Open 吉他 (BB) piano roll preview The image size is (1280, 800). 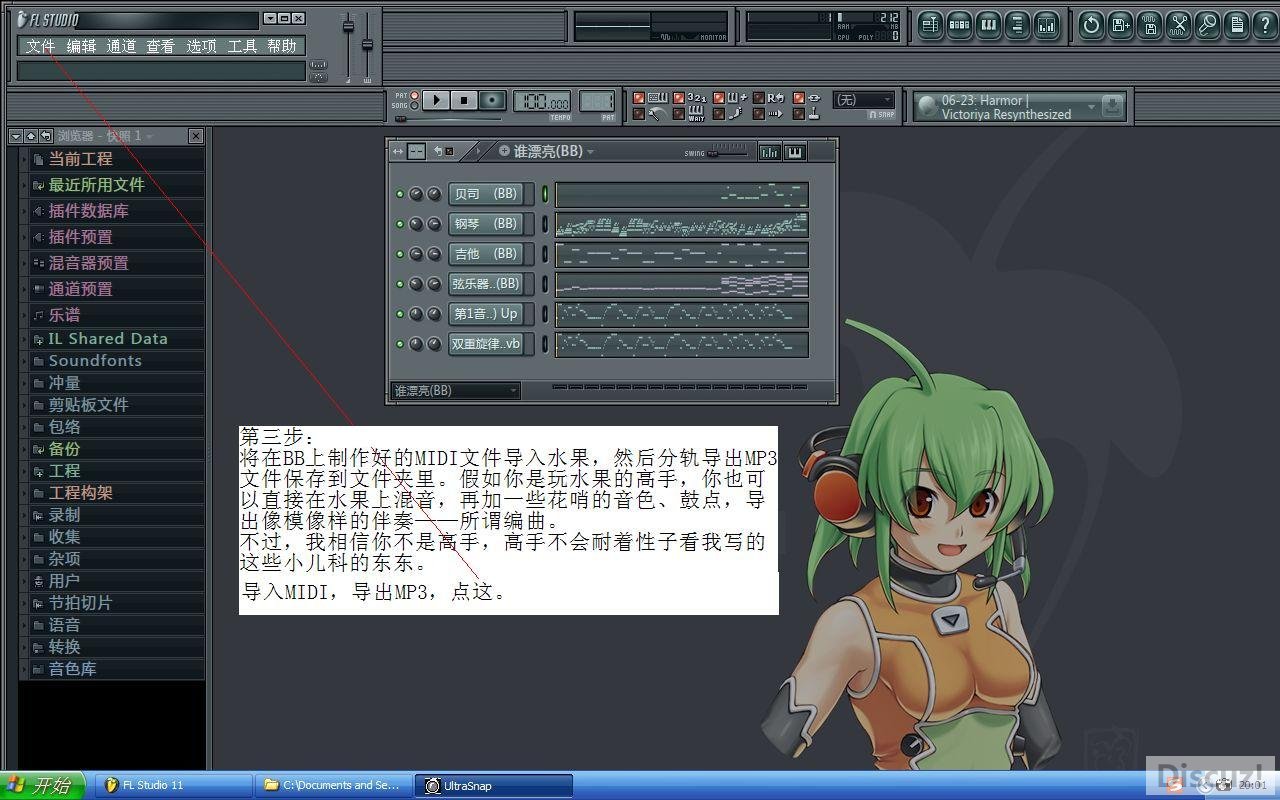pos(682,254)
